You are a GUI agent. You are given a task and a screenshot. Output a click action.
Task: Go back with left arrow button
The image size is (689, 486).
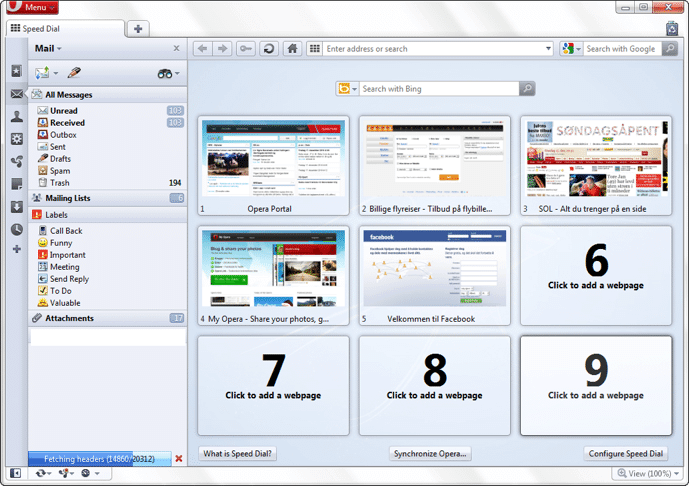click(x=203, y=48)
